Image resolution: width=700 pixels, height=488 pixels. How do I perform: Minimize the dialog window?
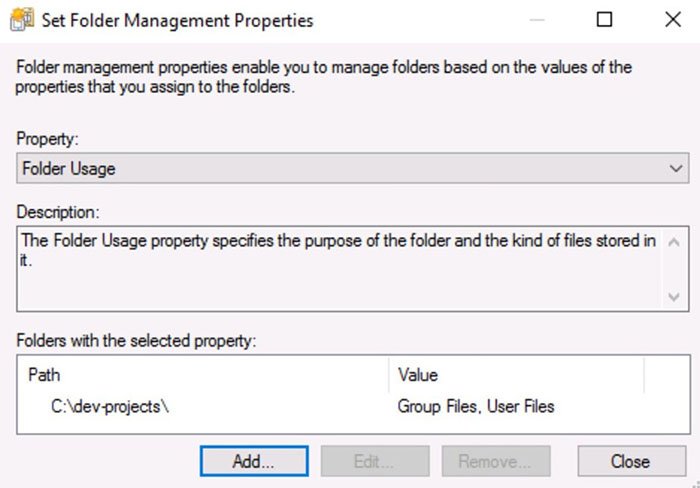coord(537,19)
